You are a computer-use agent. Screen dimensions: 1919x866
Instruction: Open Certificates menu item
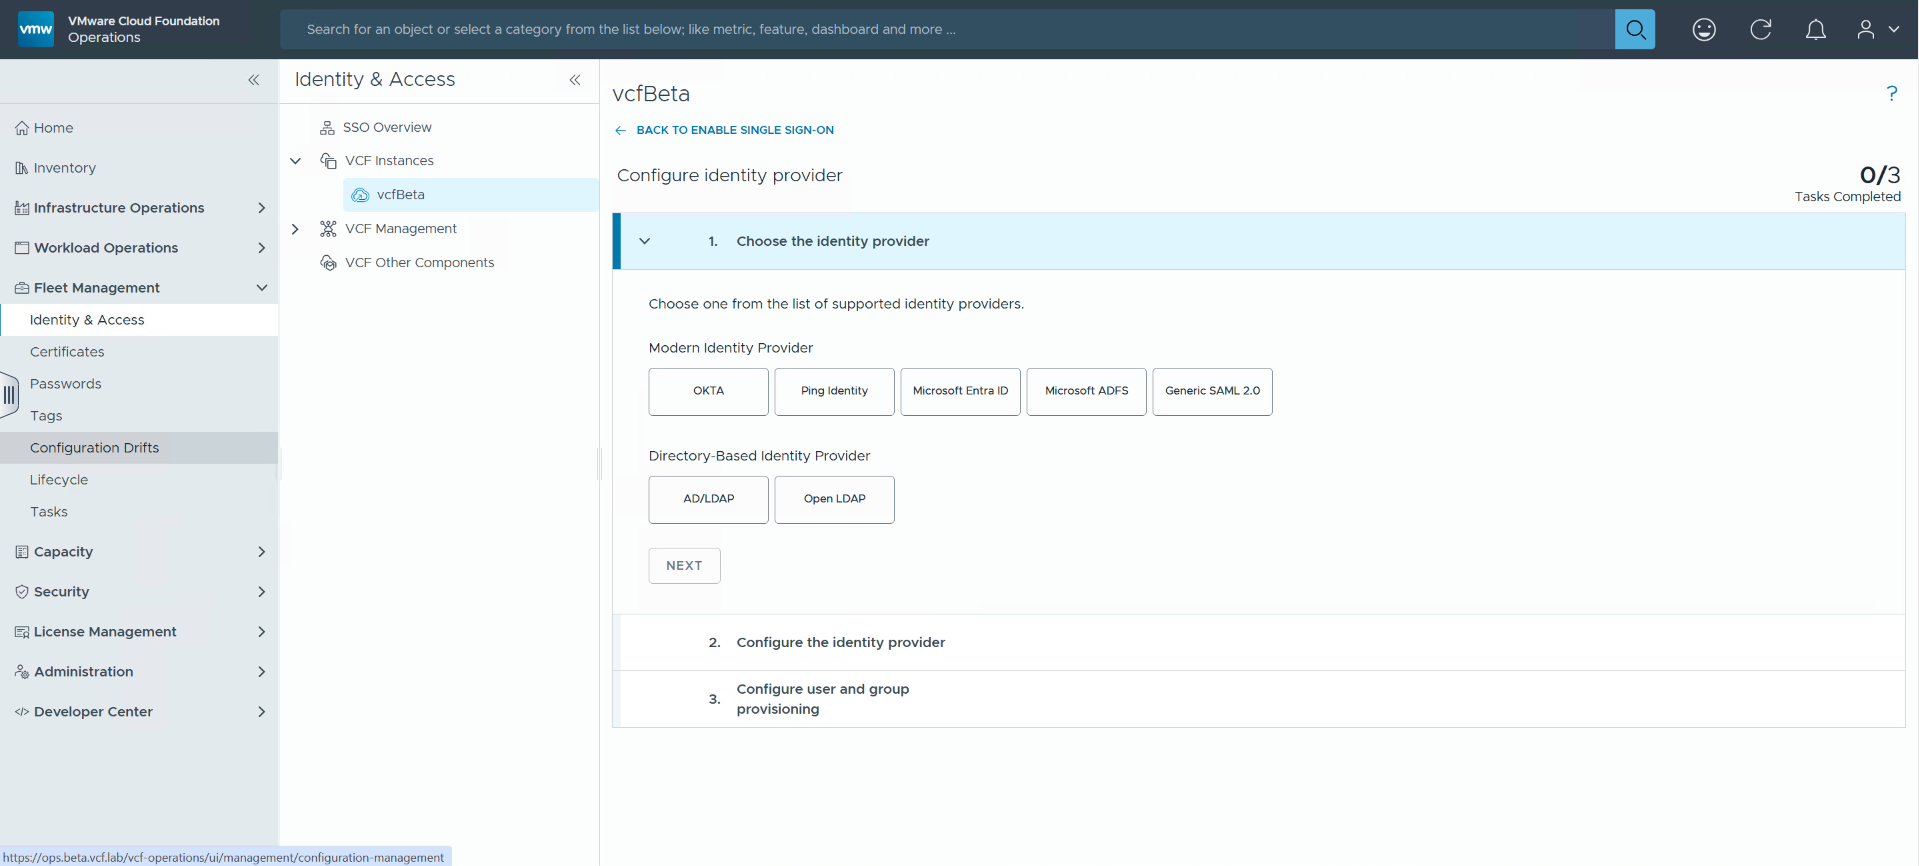[139, 352]
